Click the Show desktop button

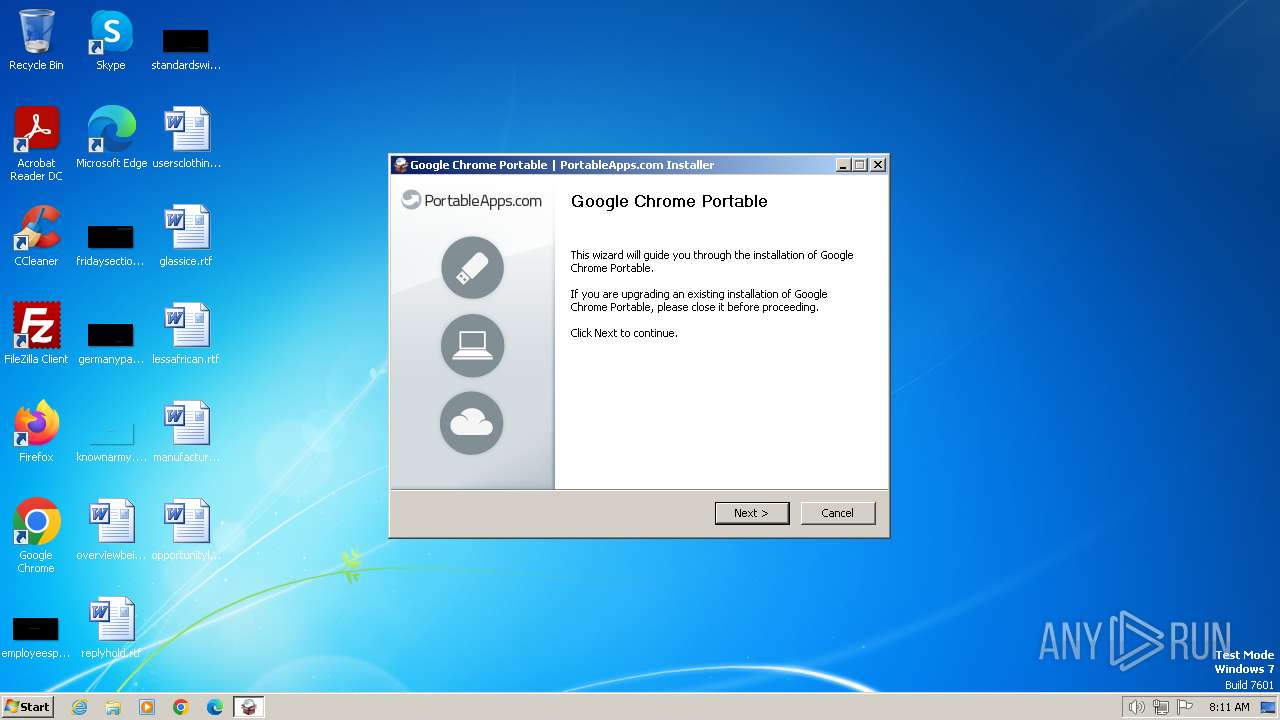click(1268, 707)
